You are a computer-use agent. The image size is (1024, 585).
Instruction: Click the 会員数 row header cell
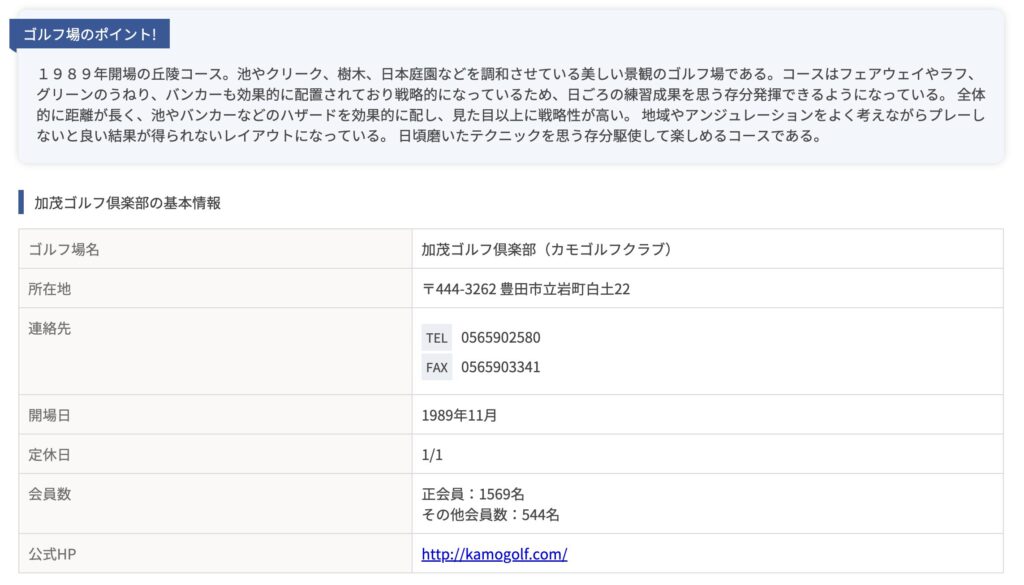click(x=216, y=504)
